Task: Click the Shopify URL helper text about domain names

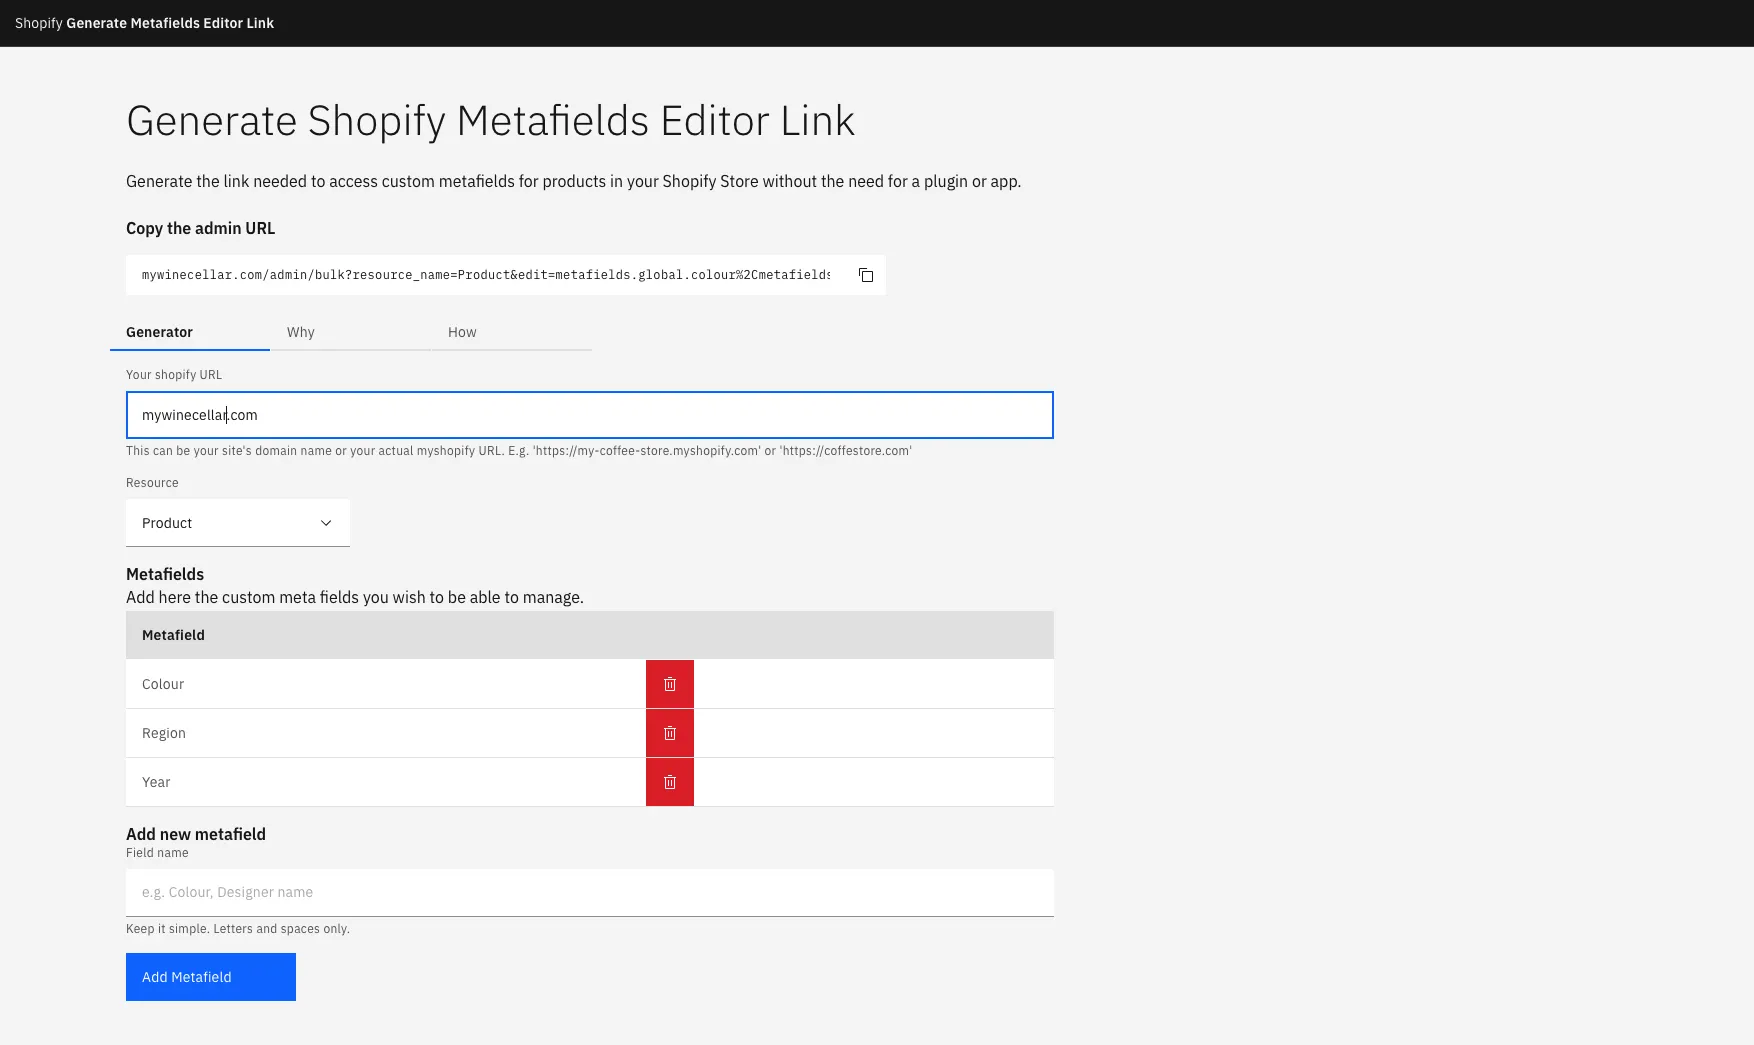Action: pos(519,451)
